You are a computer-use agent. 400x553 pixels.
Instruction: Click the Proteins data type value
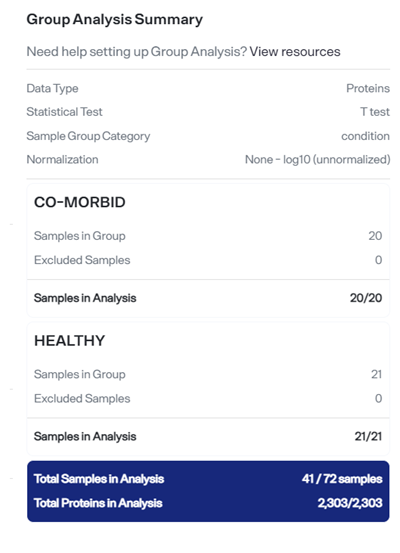pyautogui.click(x=368, y=88)
